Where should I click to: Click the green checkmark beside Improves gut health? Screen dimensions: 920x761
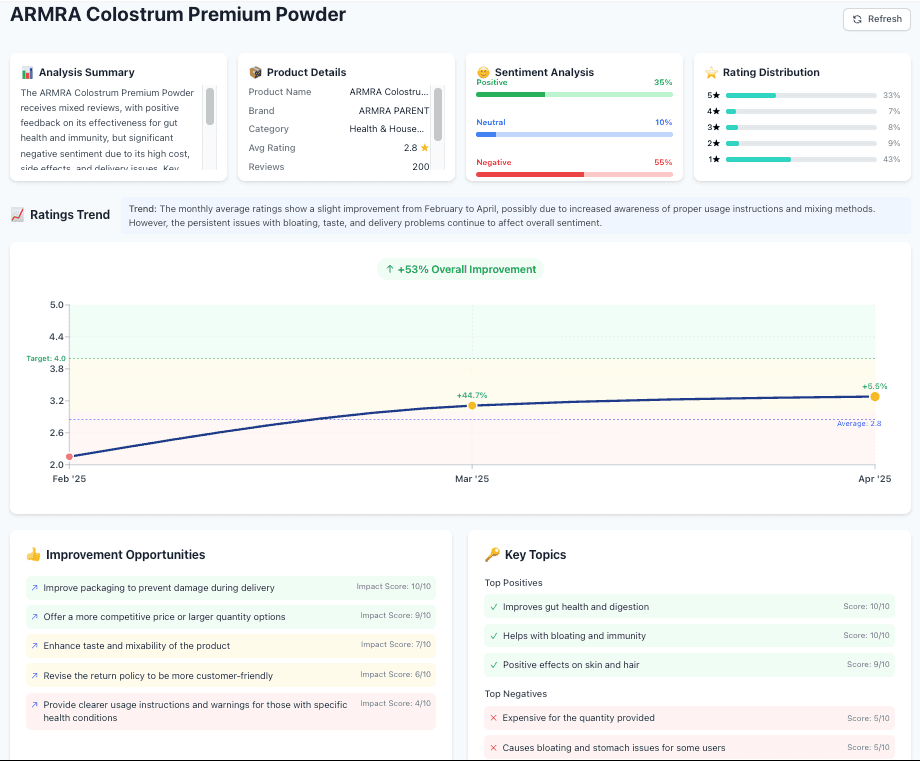[495, 606]
